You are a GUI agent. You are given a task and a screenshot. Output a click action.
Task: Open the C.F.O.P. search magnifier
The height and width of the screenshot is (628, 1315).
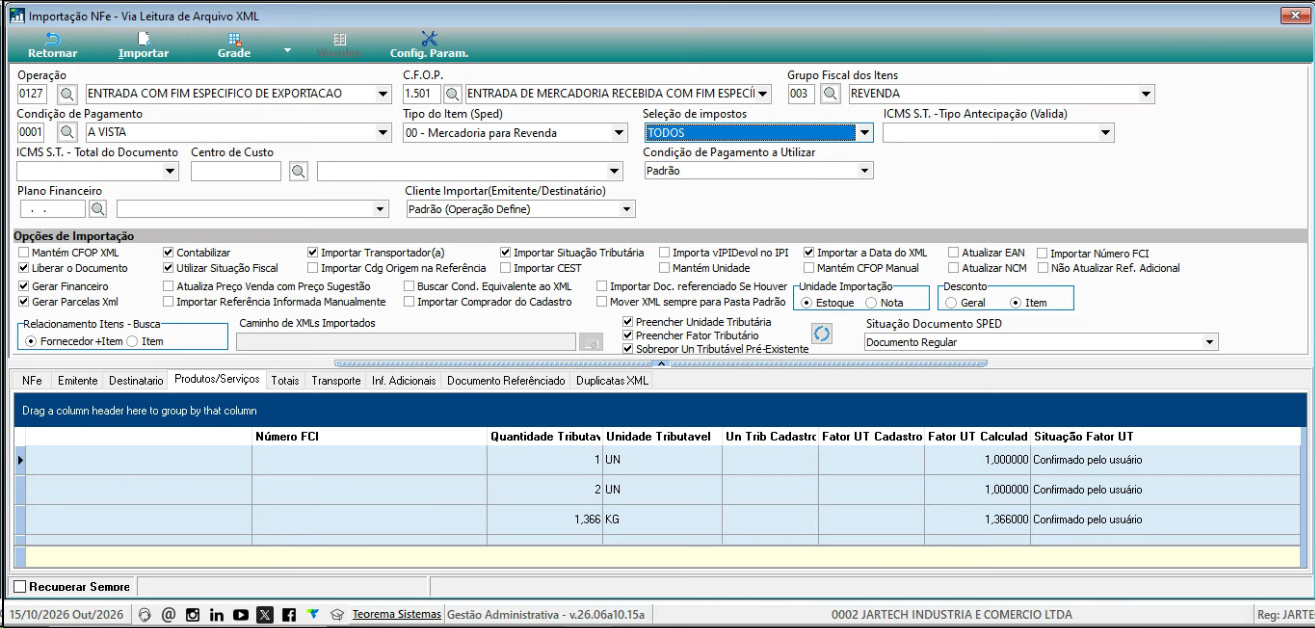(452, 94)
